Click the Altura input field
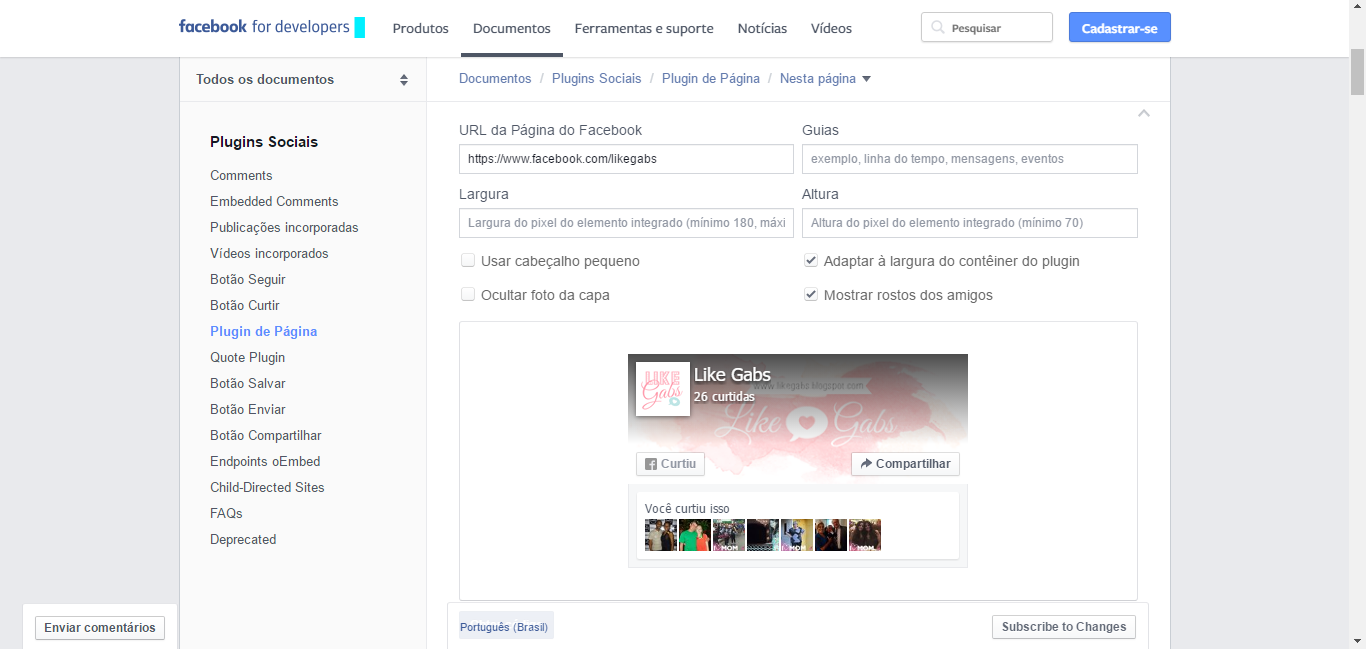The width and height of the screenshot is (1366, 649). [970, 223]
